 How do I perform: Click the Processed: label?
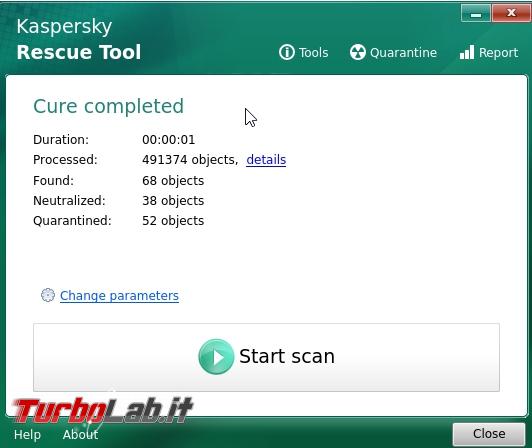[65, 160]
